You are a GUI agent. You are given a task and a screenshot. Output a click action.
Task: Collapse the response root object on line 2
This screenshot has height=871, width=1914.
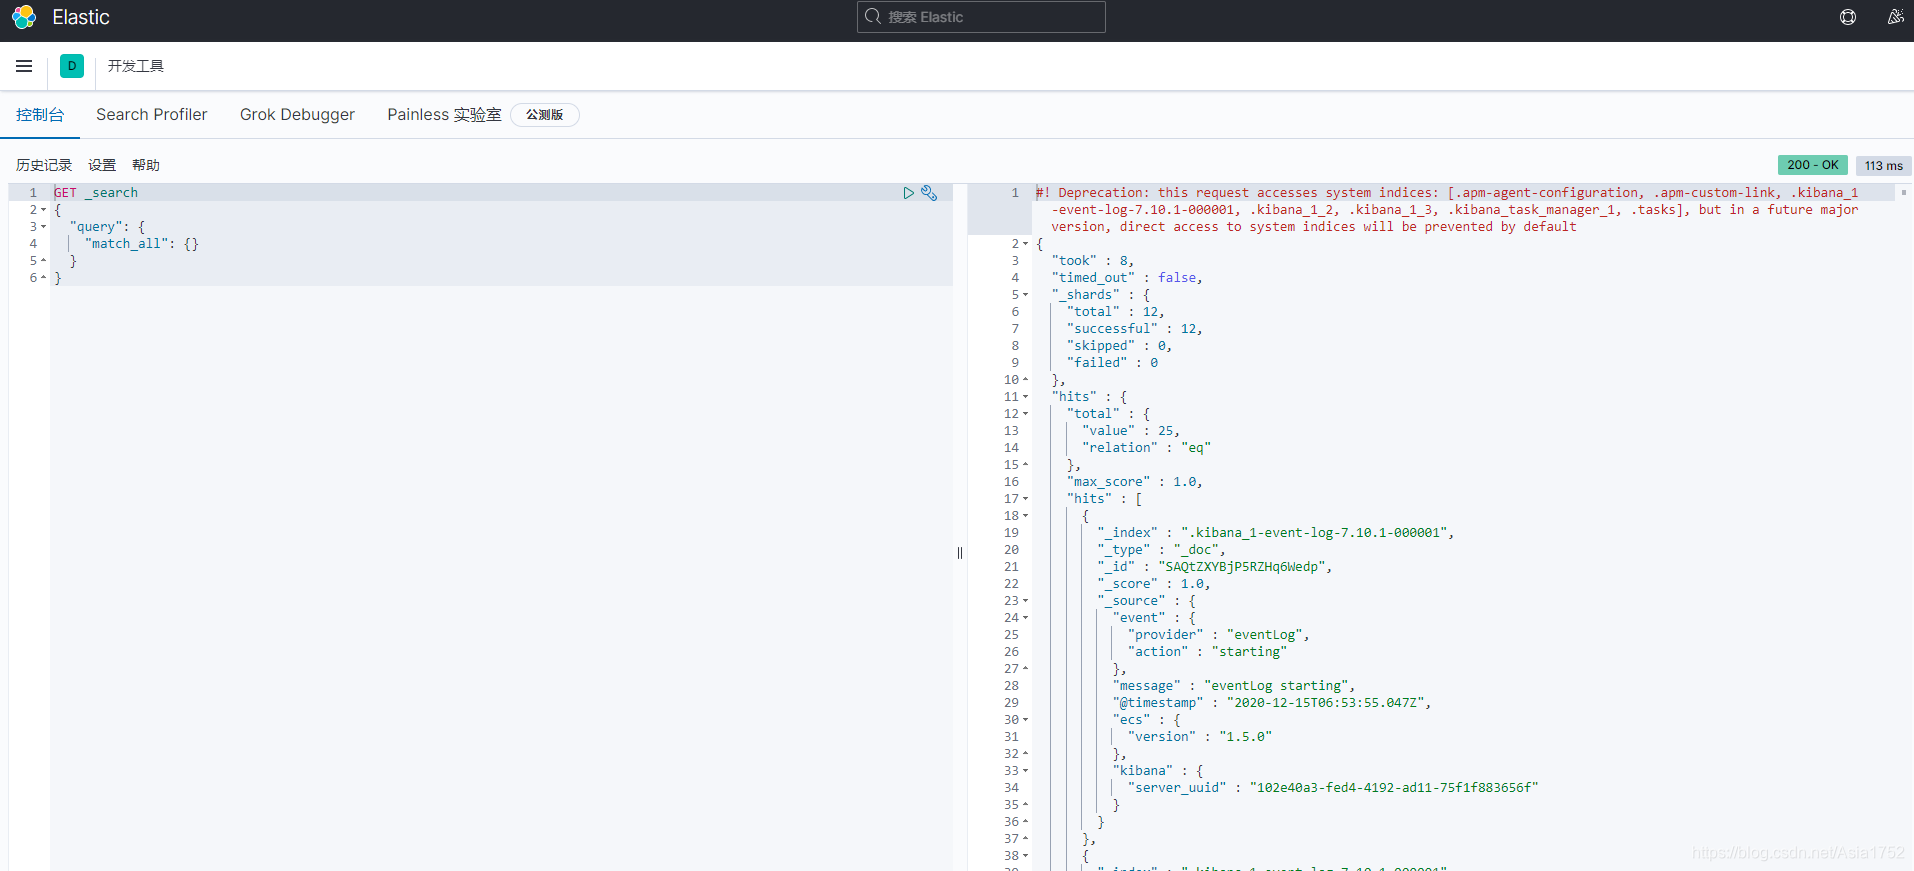(x=1025, y=244)
